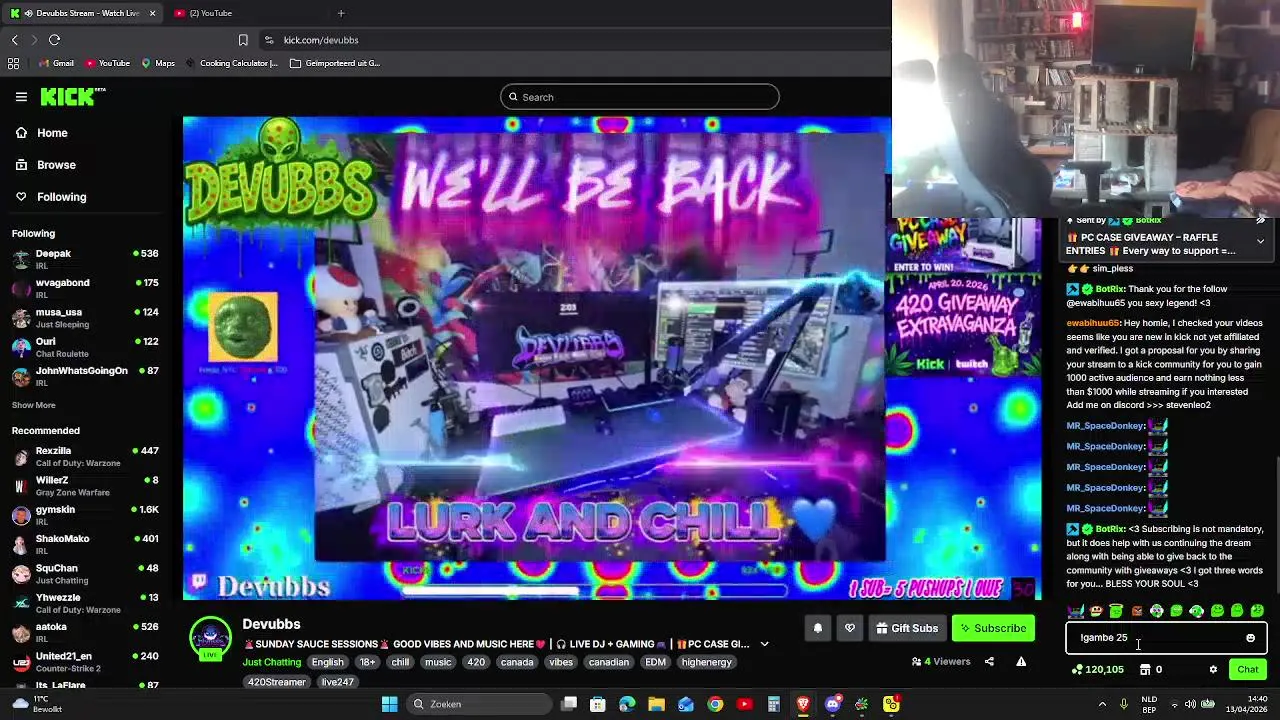Open Cooking Calculator bookmark
Screen dimensions: 1280x720
point(232,63)
